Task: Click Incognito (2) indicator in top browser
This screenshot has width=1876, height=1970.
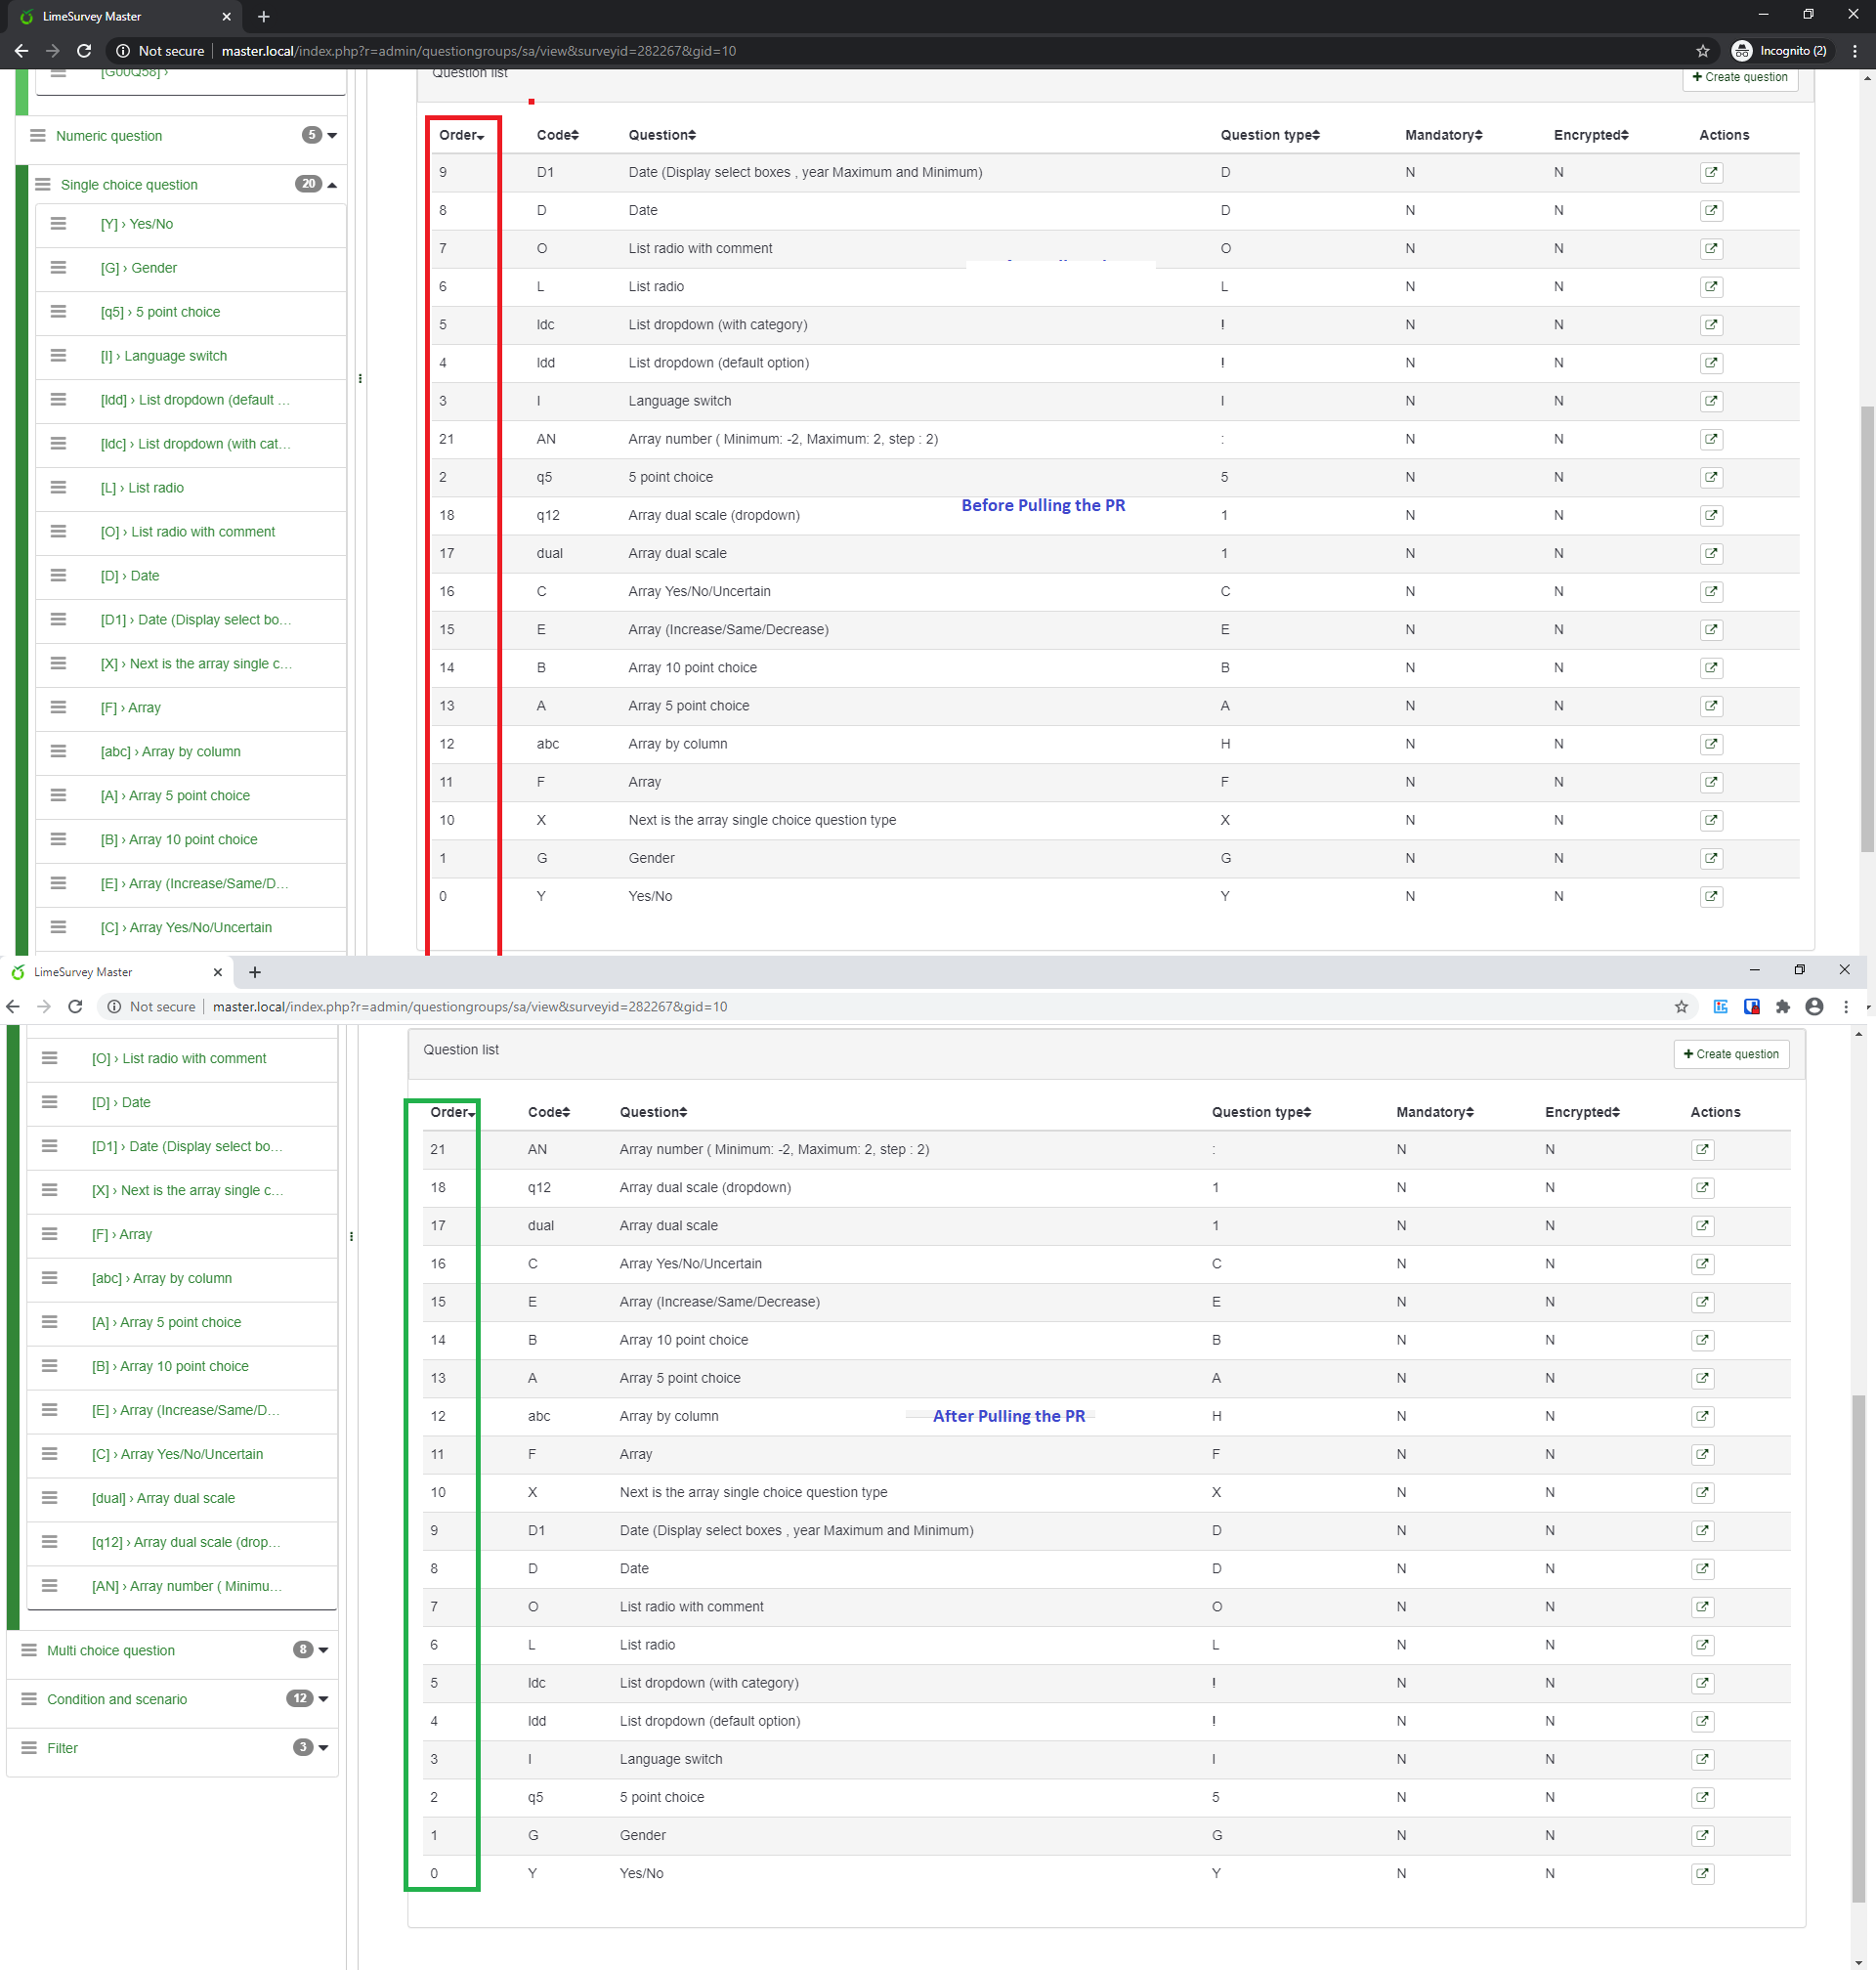Action: (1781, 51)
